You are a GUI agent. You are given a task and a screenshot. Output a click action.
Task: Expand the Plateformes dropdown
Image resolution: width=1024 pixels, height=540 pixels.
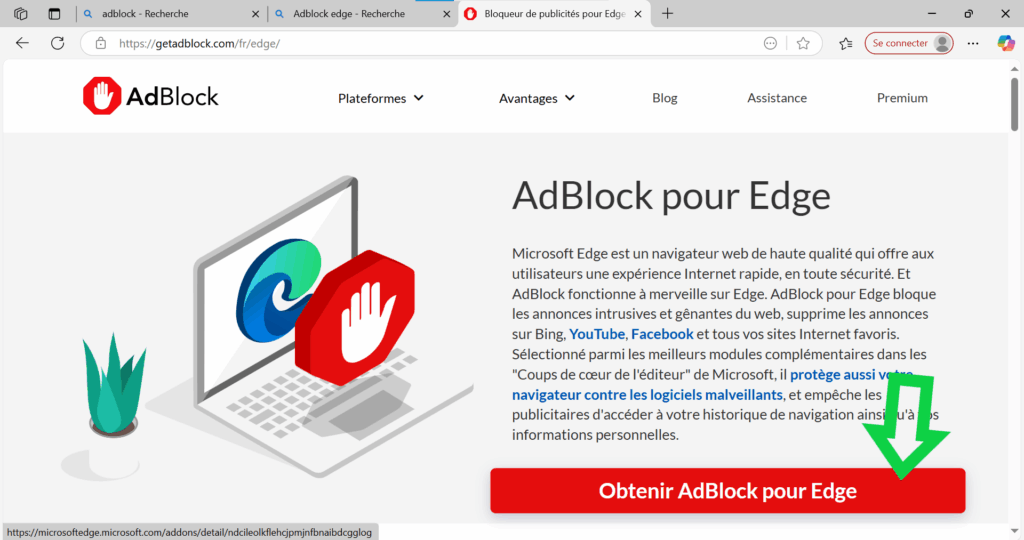381,98
